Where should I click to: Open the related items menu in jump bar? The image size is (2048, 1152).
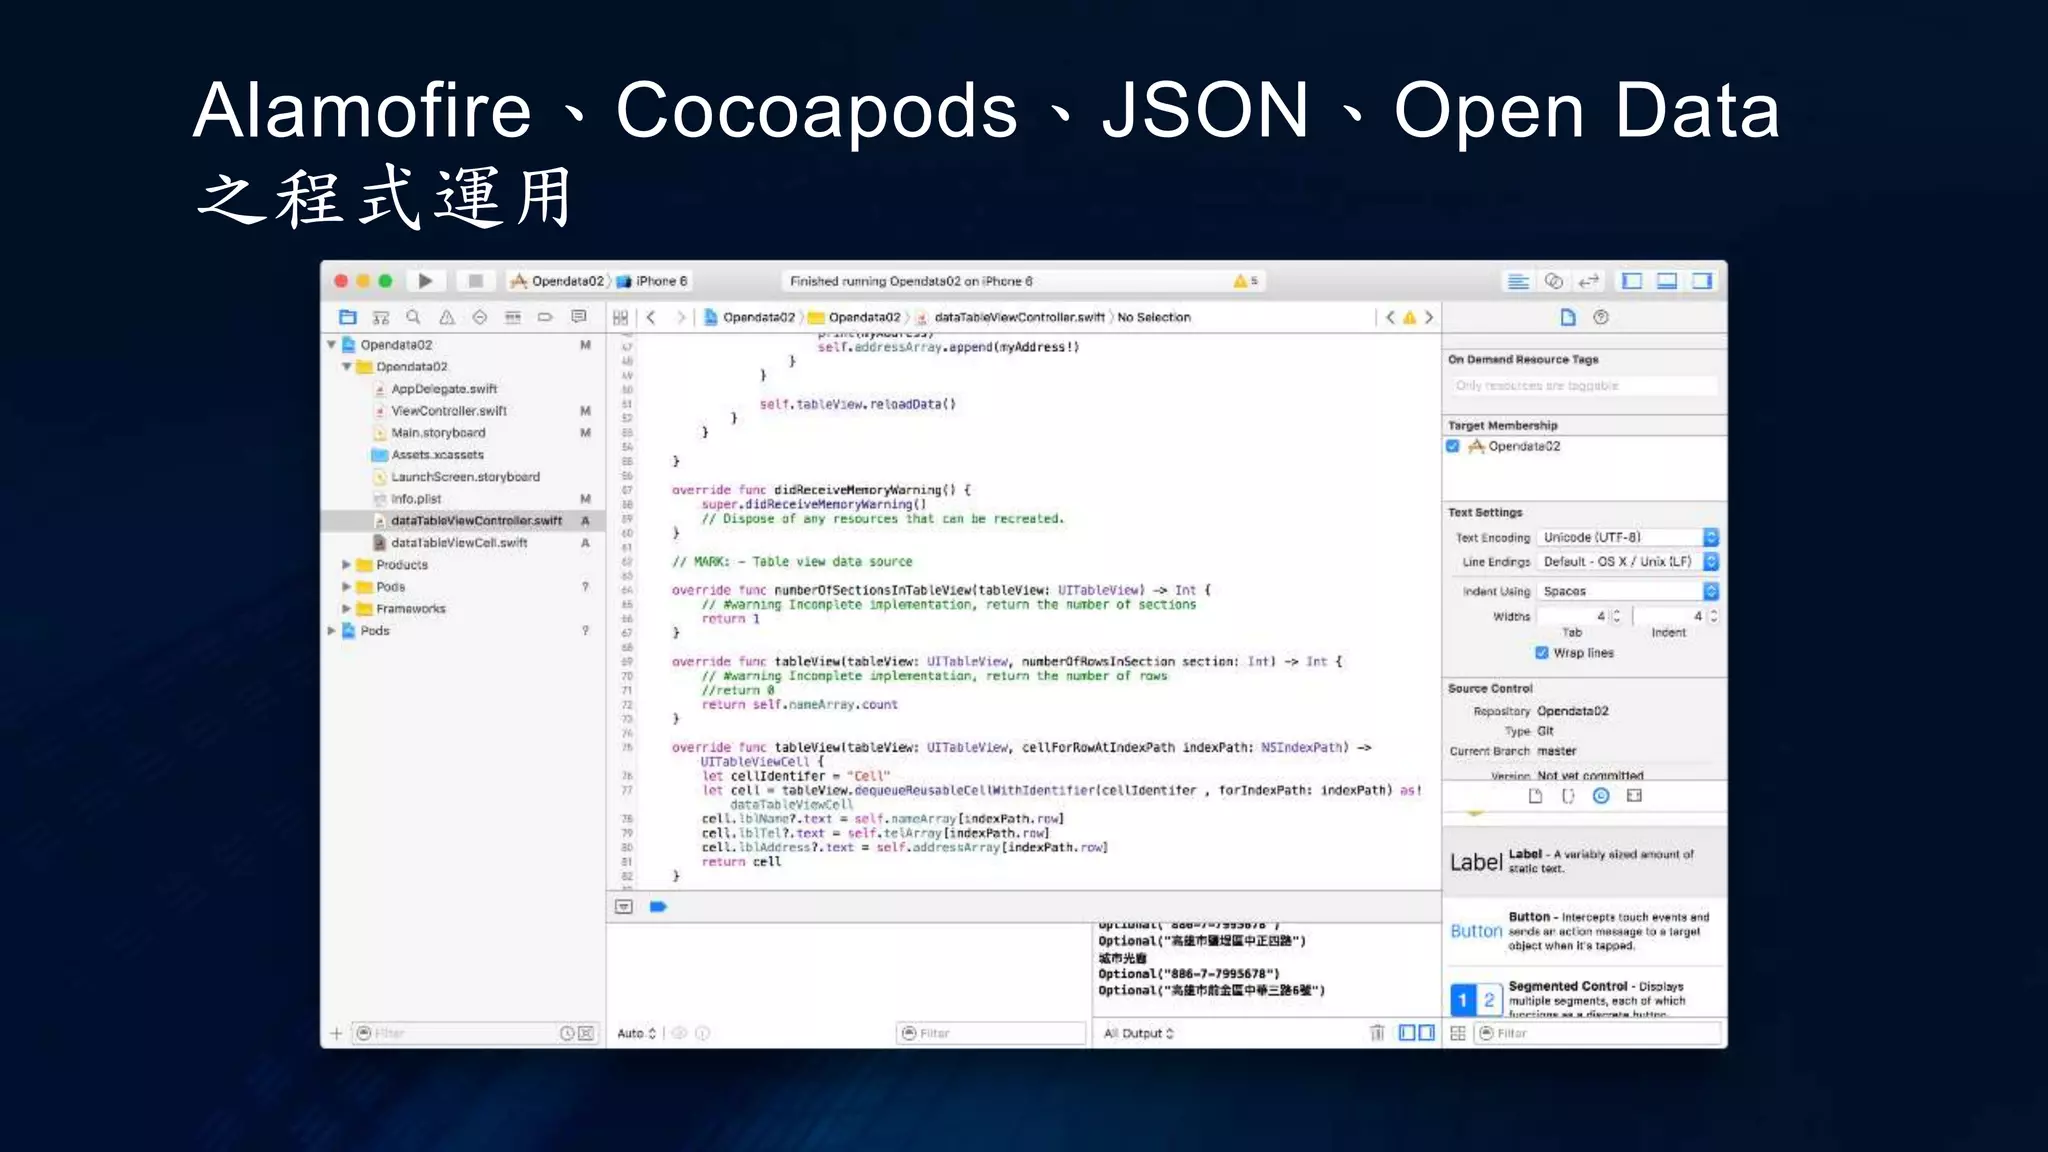tap(620, 317)
